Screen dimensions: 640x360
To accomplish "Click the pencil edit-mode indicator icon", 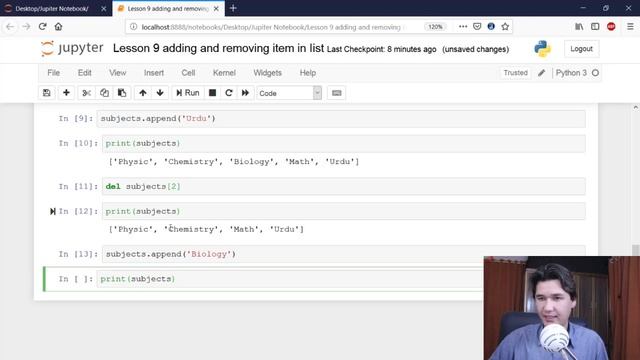I will (541, 73).
